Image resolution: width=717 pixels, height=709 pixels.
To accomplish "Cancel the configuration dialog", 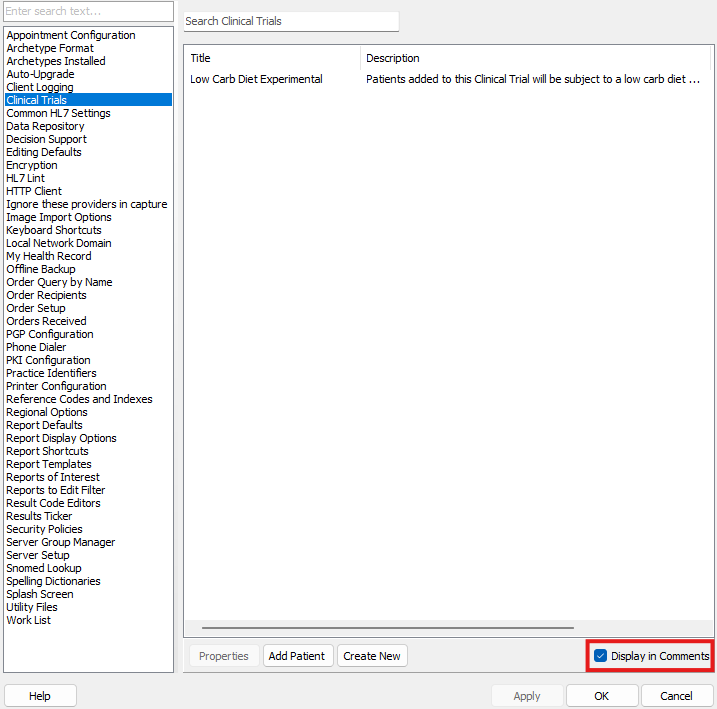I will coord(676,696).
